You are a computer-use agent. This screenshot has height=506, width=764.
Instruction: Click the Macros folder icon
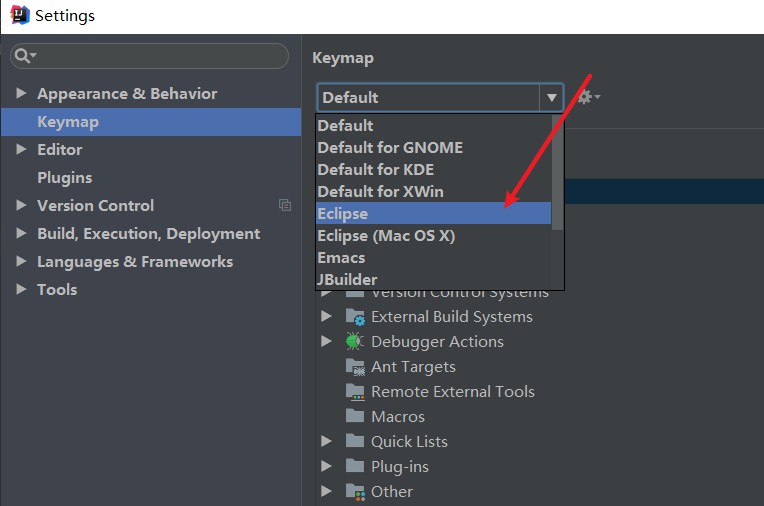[x=355, y=416]
